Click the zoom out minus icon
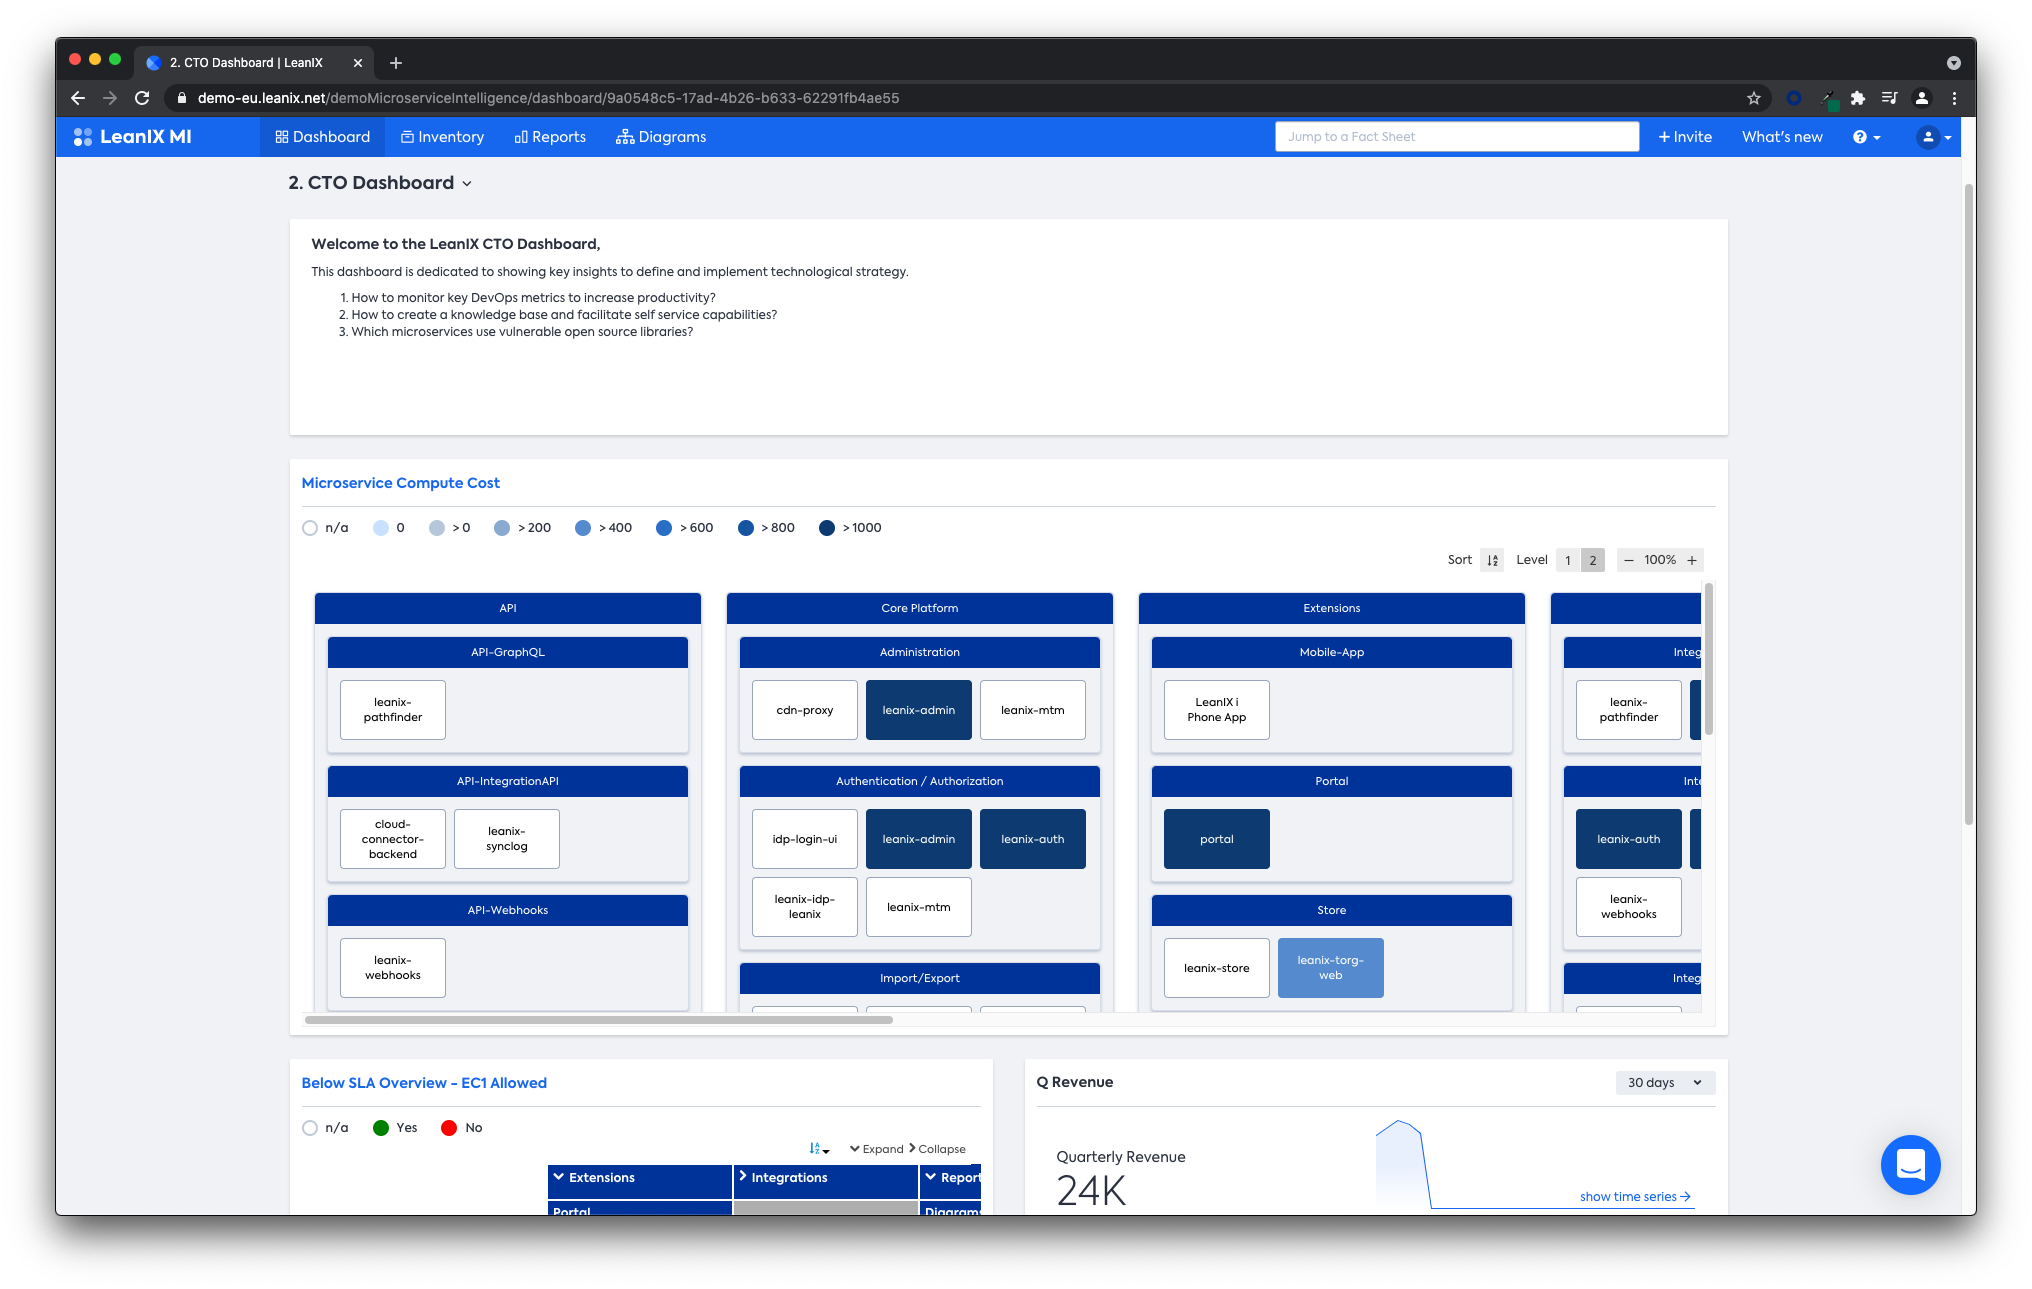 click(x=1629, y=560)
